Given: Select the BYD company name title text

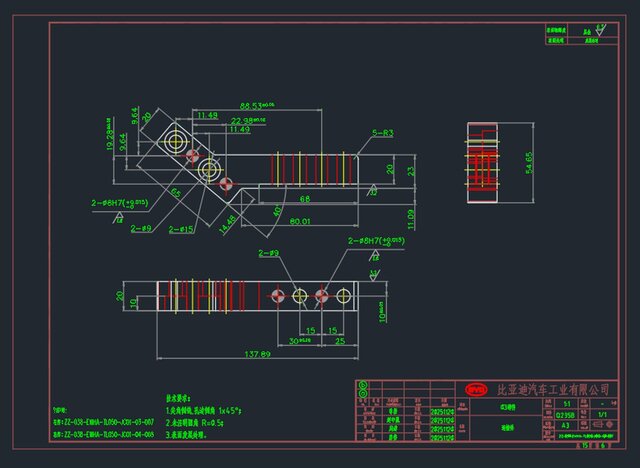Looking at the screenshot, I should (x=553, y=390).
